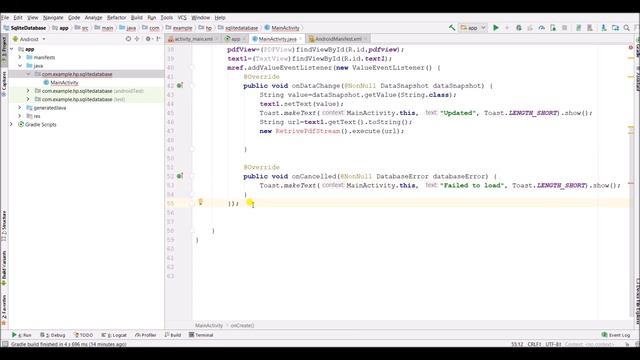Click the hide Project panel icon

click(x=158, y=39)
